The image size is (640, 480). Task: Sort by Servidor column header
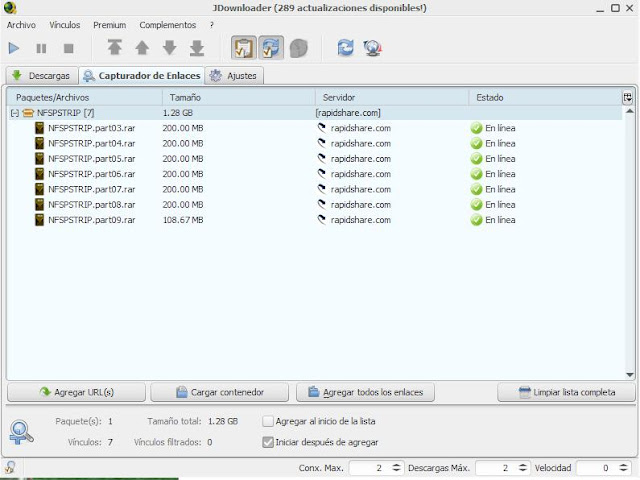(x=392, y=98)
